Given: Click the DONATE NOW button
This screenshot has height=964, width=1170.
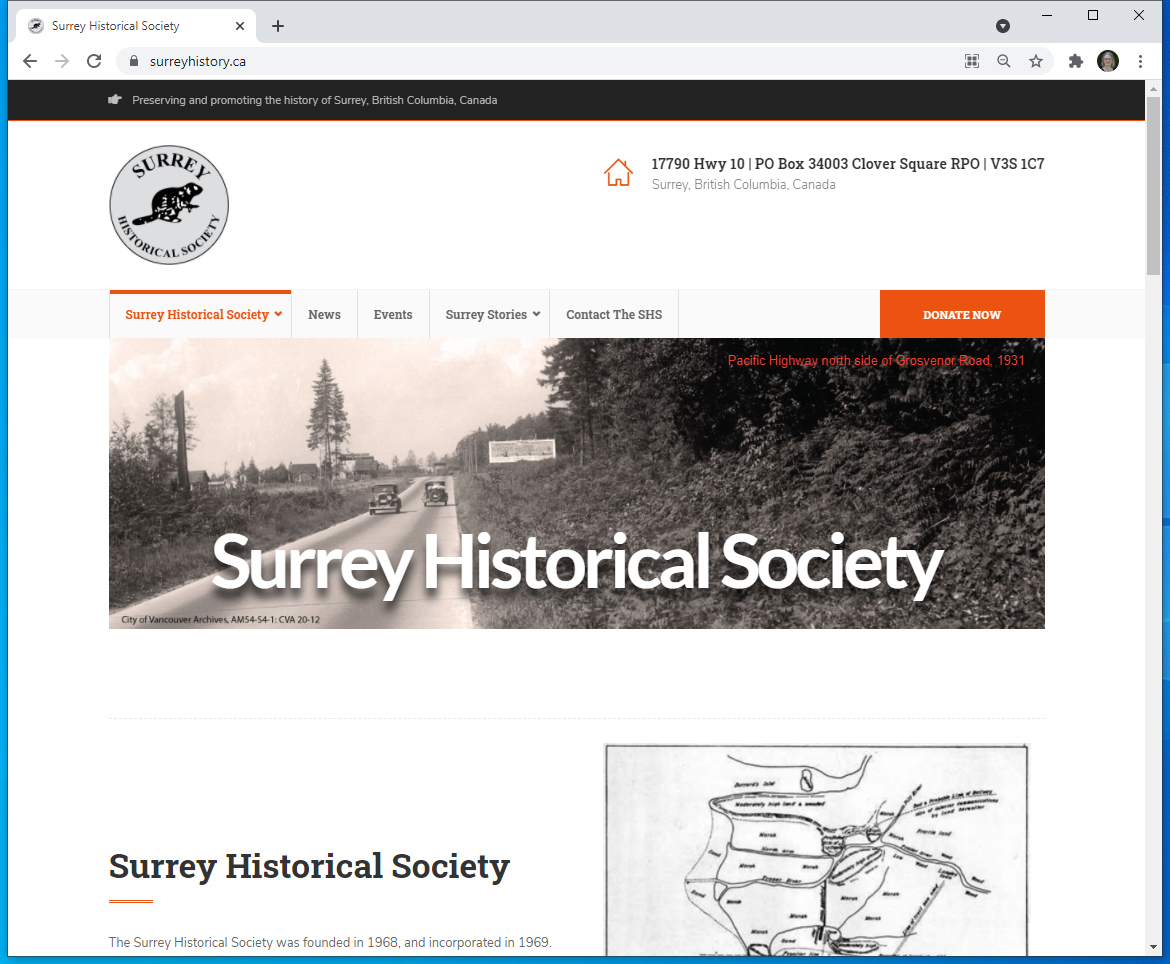Looking at the screenshot, I should click(962, 314).
